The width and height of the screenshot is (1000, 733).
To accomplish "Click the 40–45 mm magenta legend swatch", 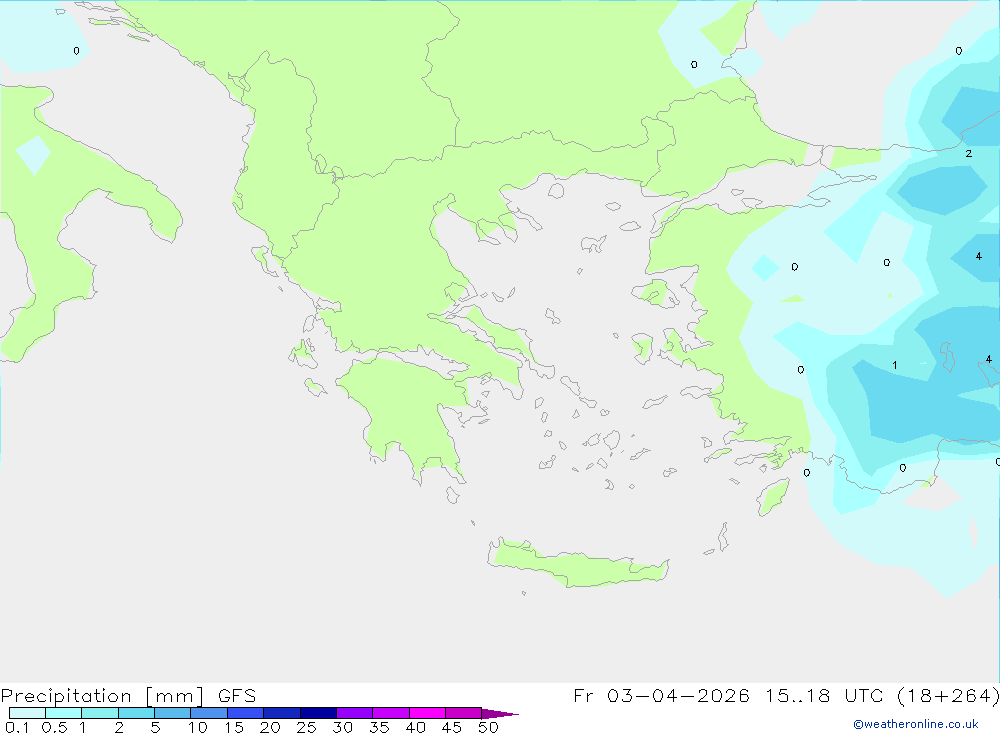I will click(427, 713).
